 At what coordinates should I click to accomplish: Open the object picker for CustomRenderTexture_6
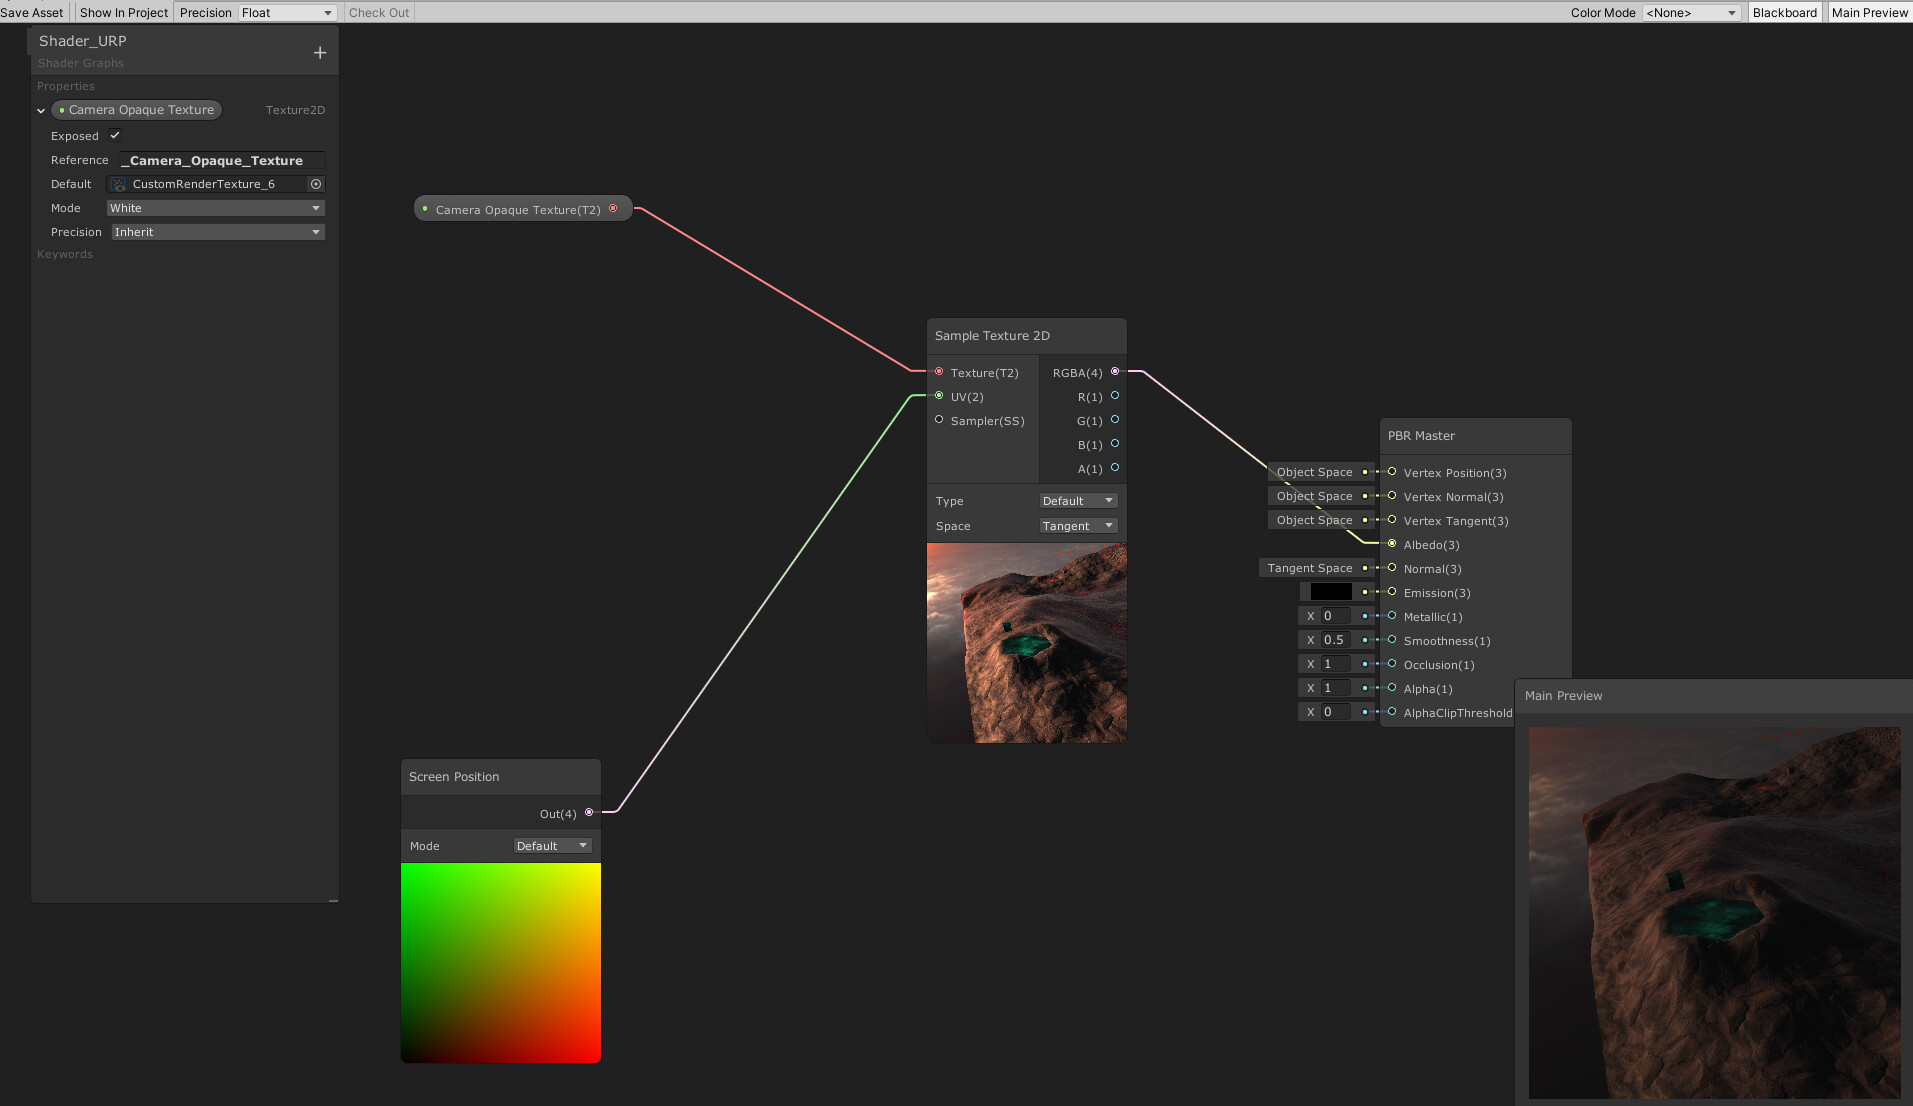click(x=316, y=184)
